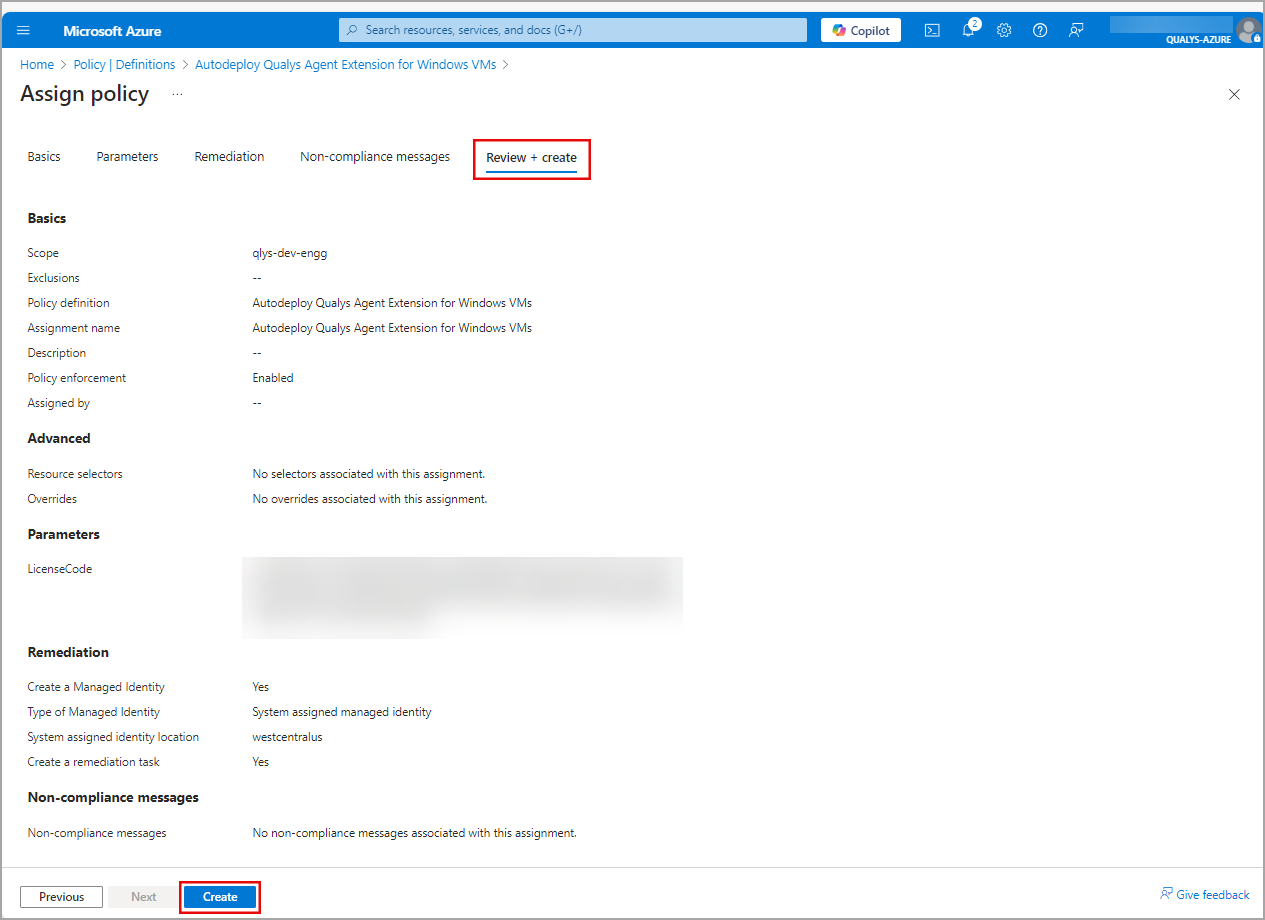
Task: Open the portal settings gear
Action: pos(1003,30)
